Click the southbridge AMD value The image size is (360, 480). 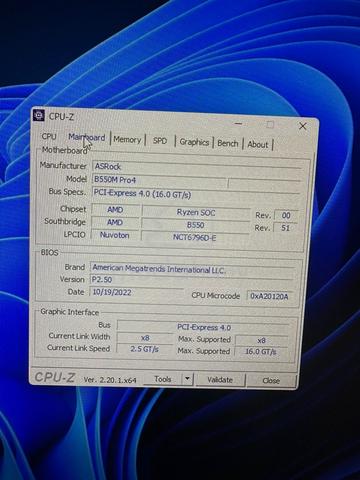click(x=115, y=222)
